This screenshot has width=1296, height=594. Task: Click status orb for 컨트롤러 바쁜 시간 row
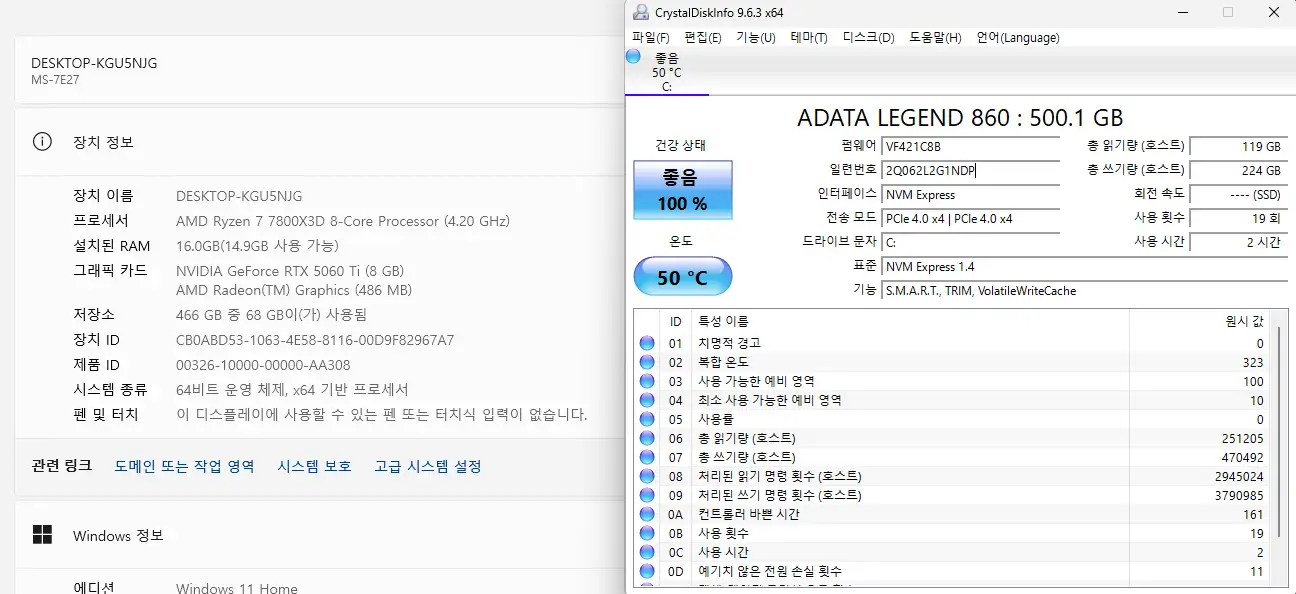tap(646, 514)
